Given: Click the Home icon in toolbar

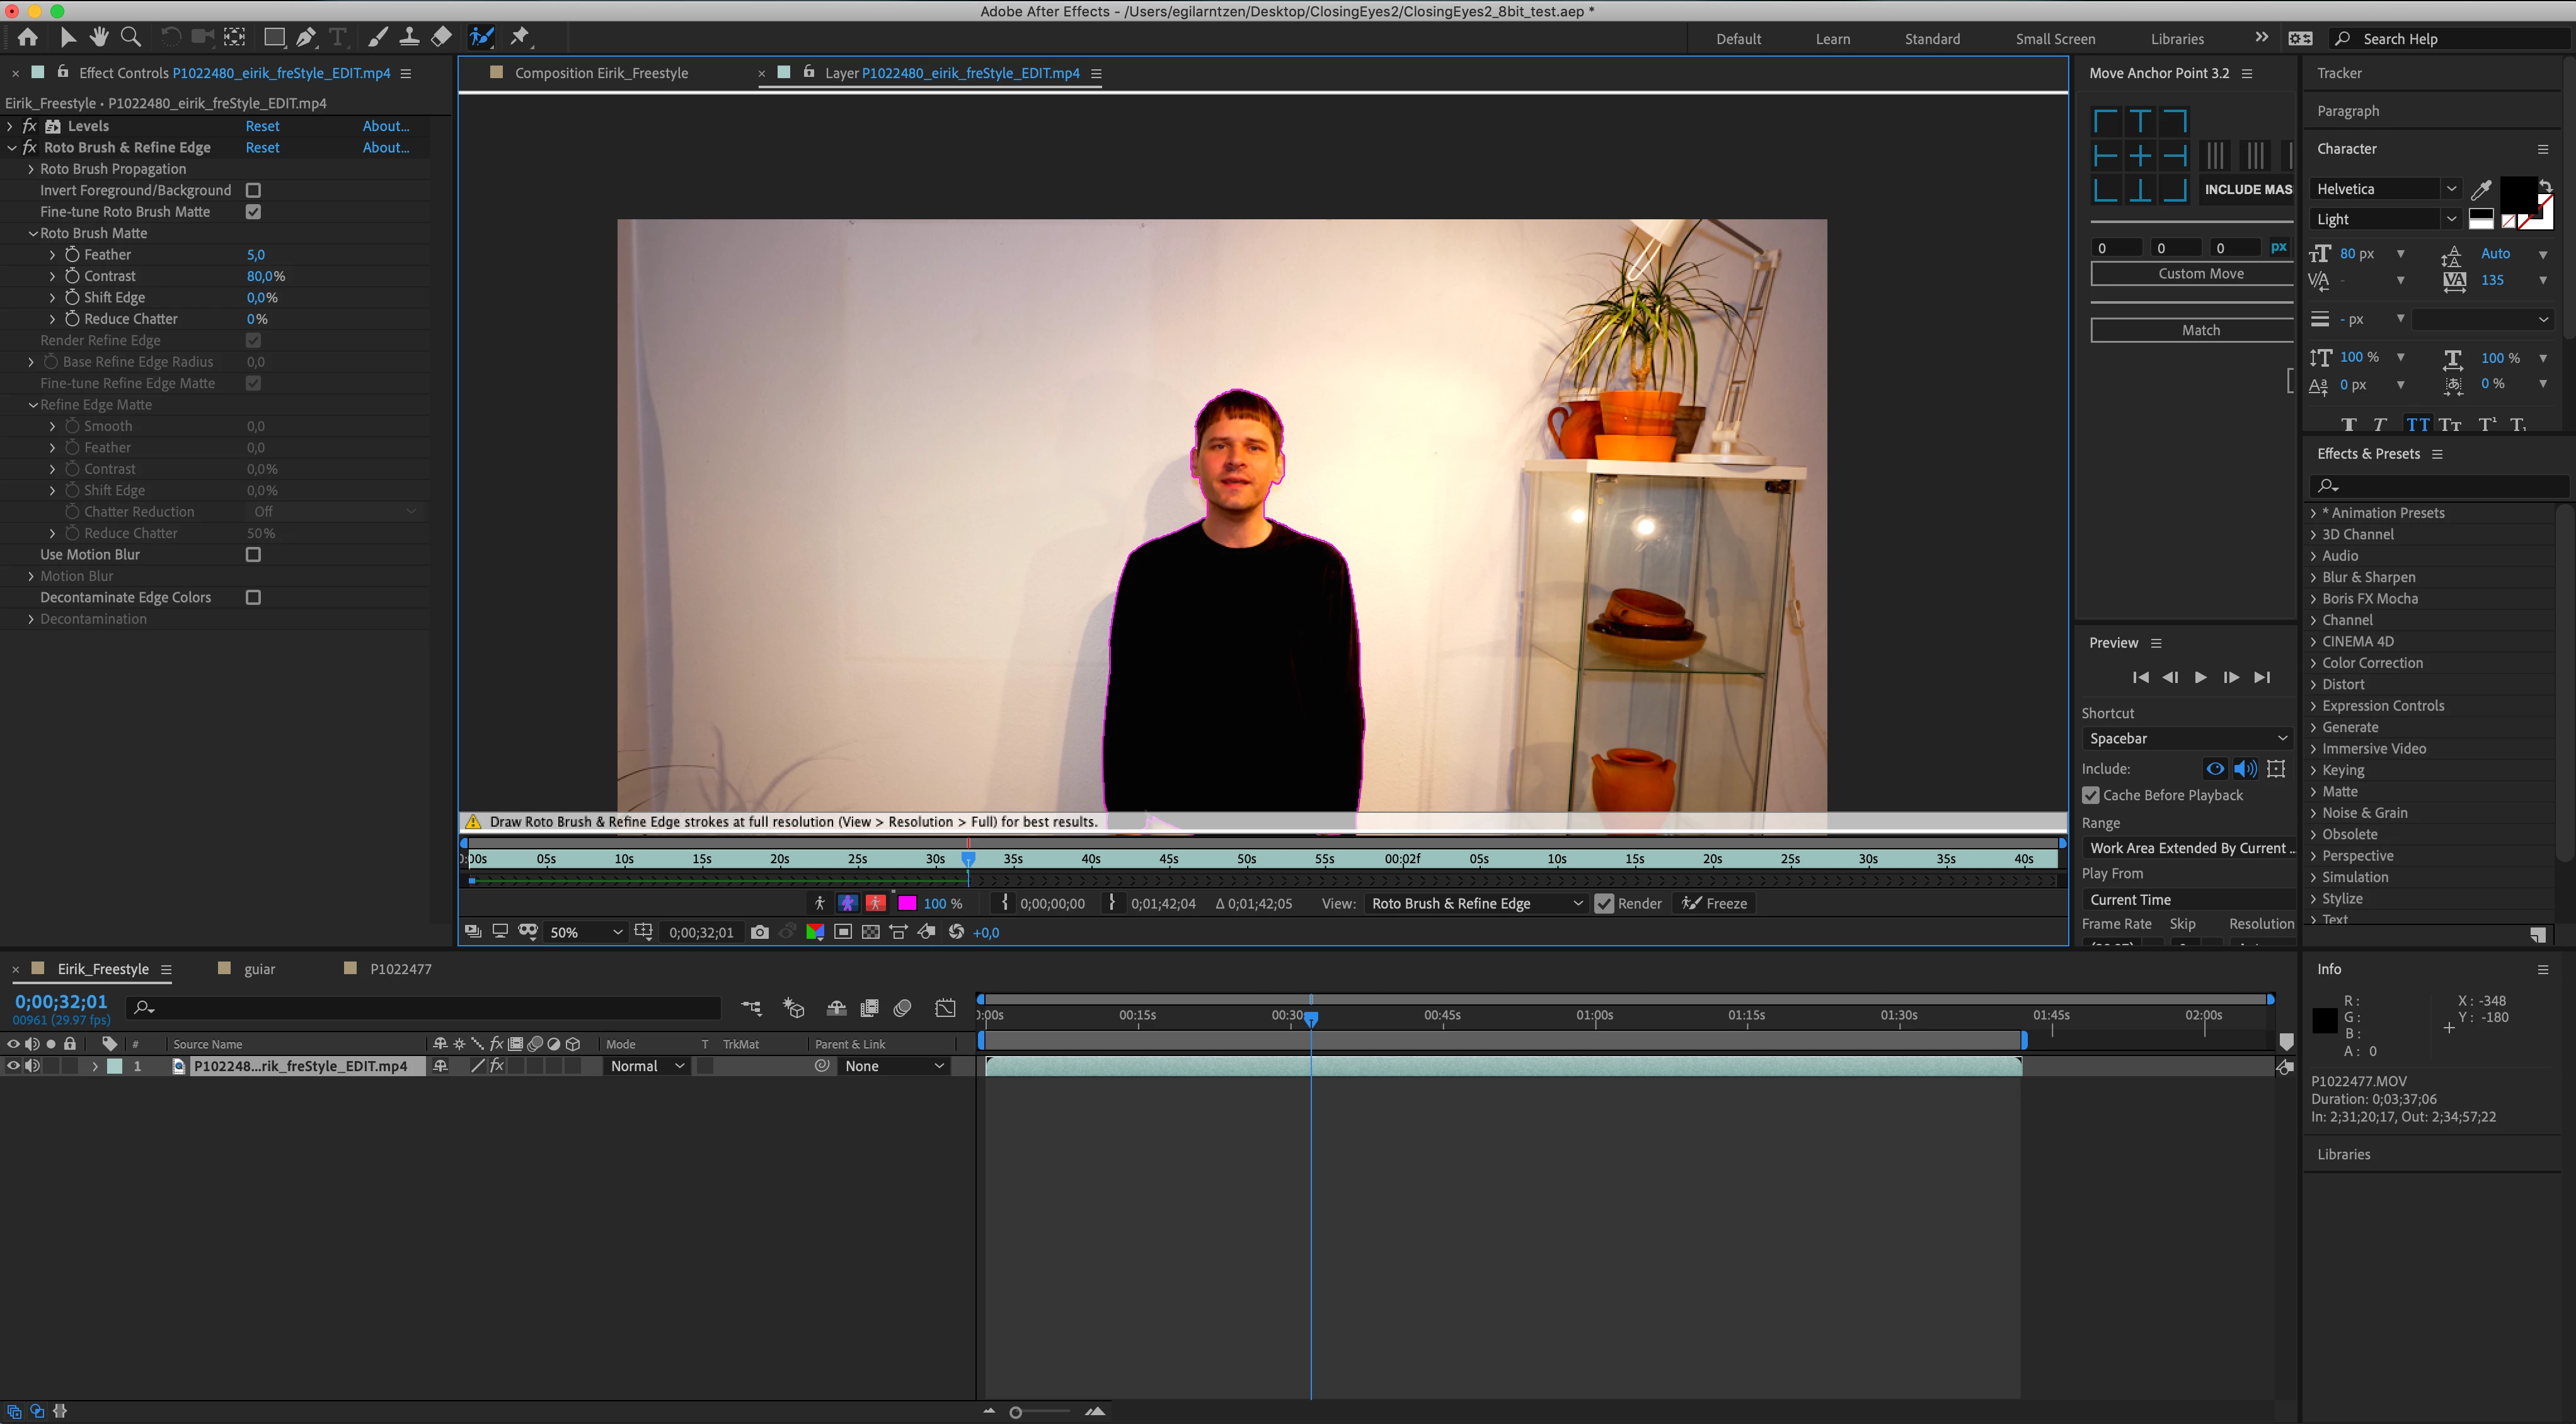Looking at the screenshot, I should tap(28, 37).
